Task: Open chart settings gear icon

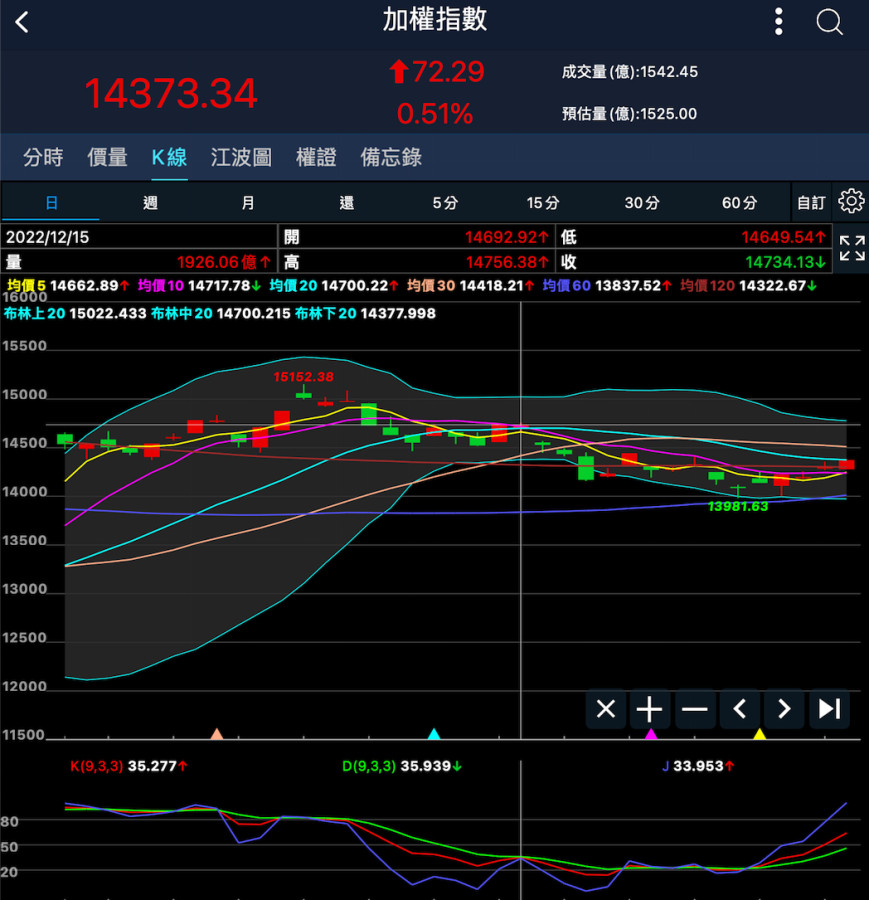Action: (851, 202)
